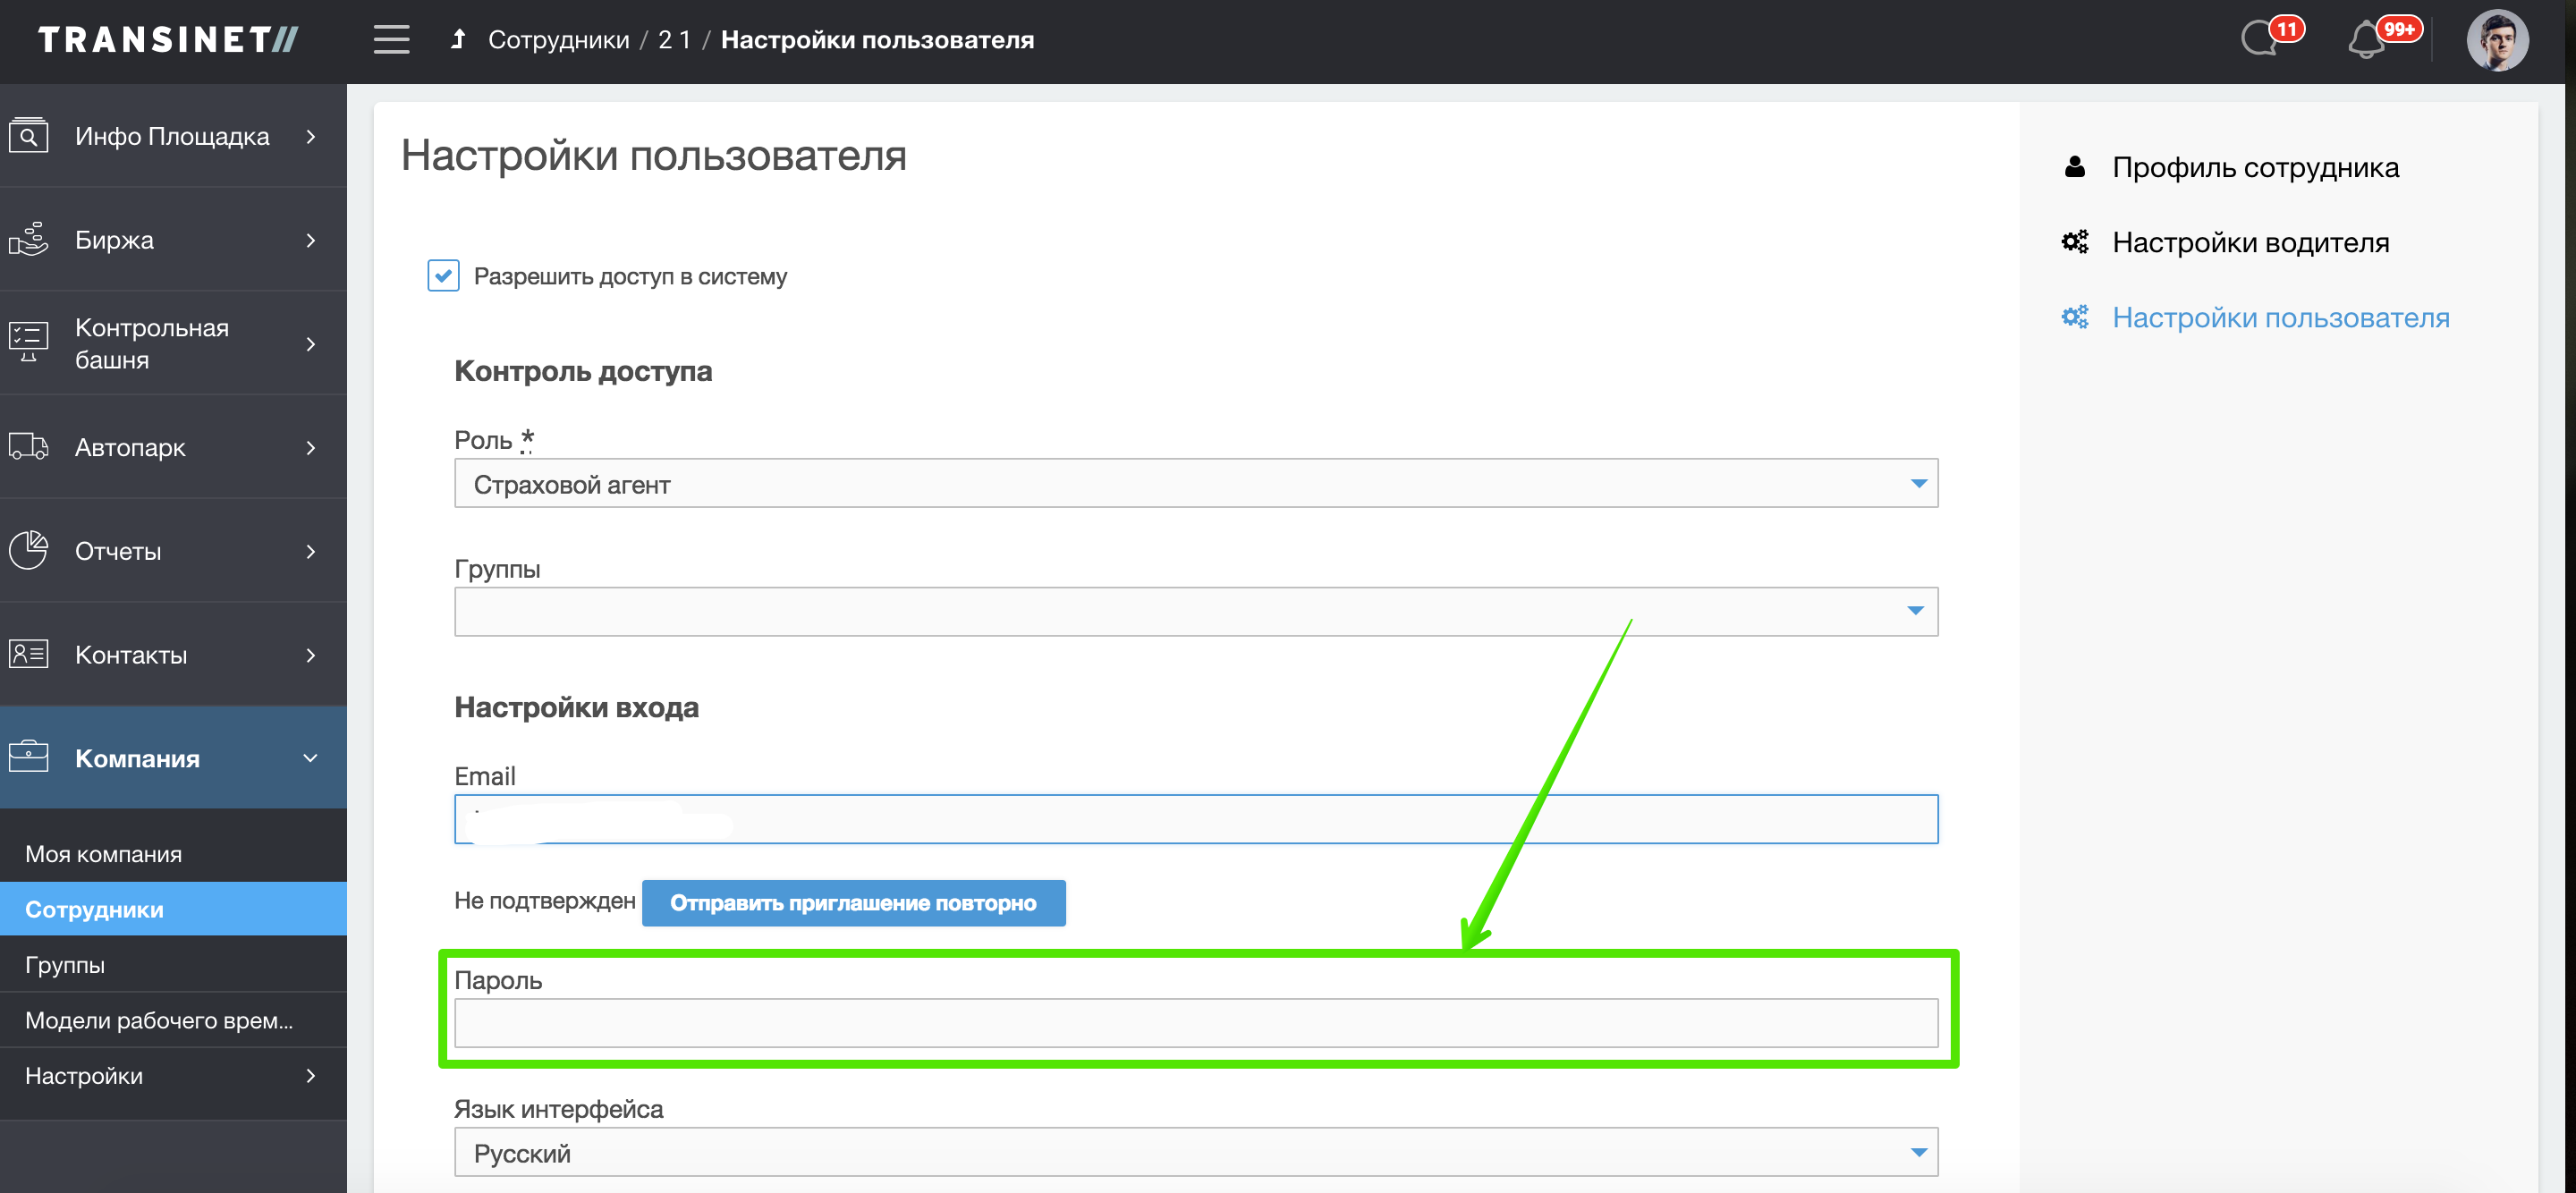Click the Биржа hand-coins icon
The height and width of the screenshot is (1193, 2576).
[x=29, y=240]
